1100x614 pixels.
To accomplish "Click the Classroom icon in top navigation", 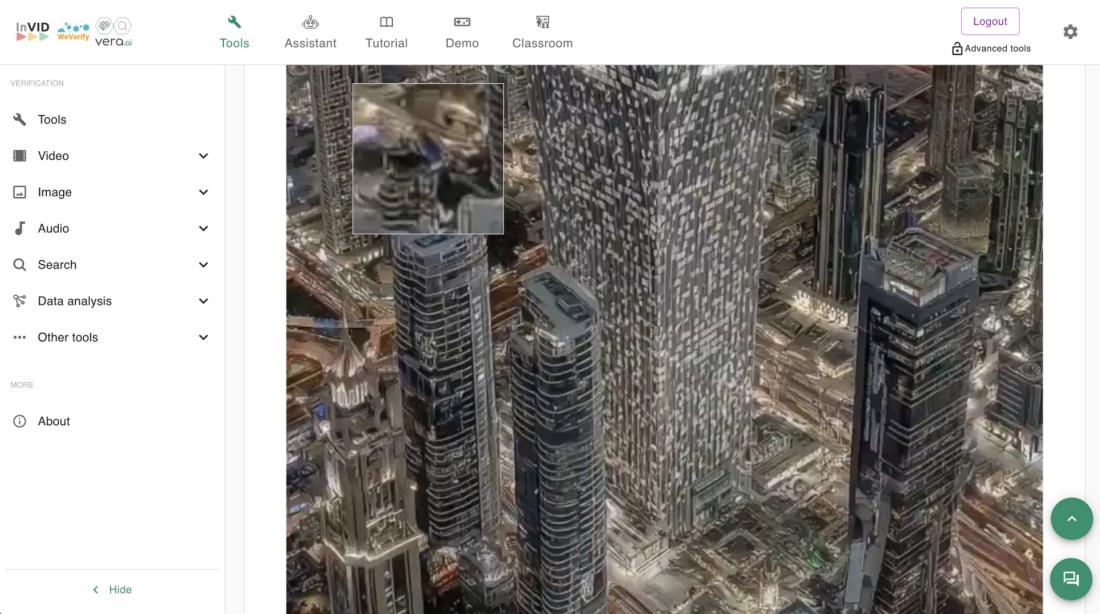I will [x=542, y=22].
